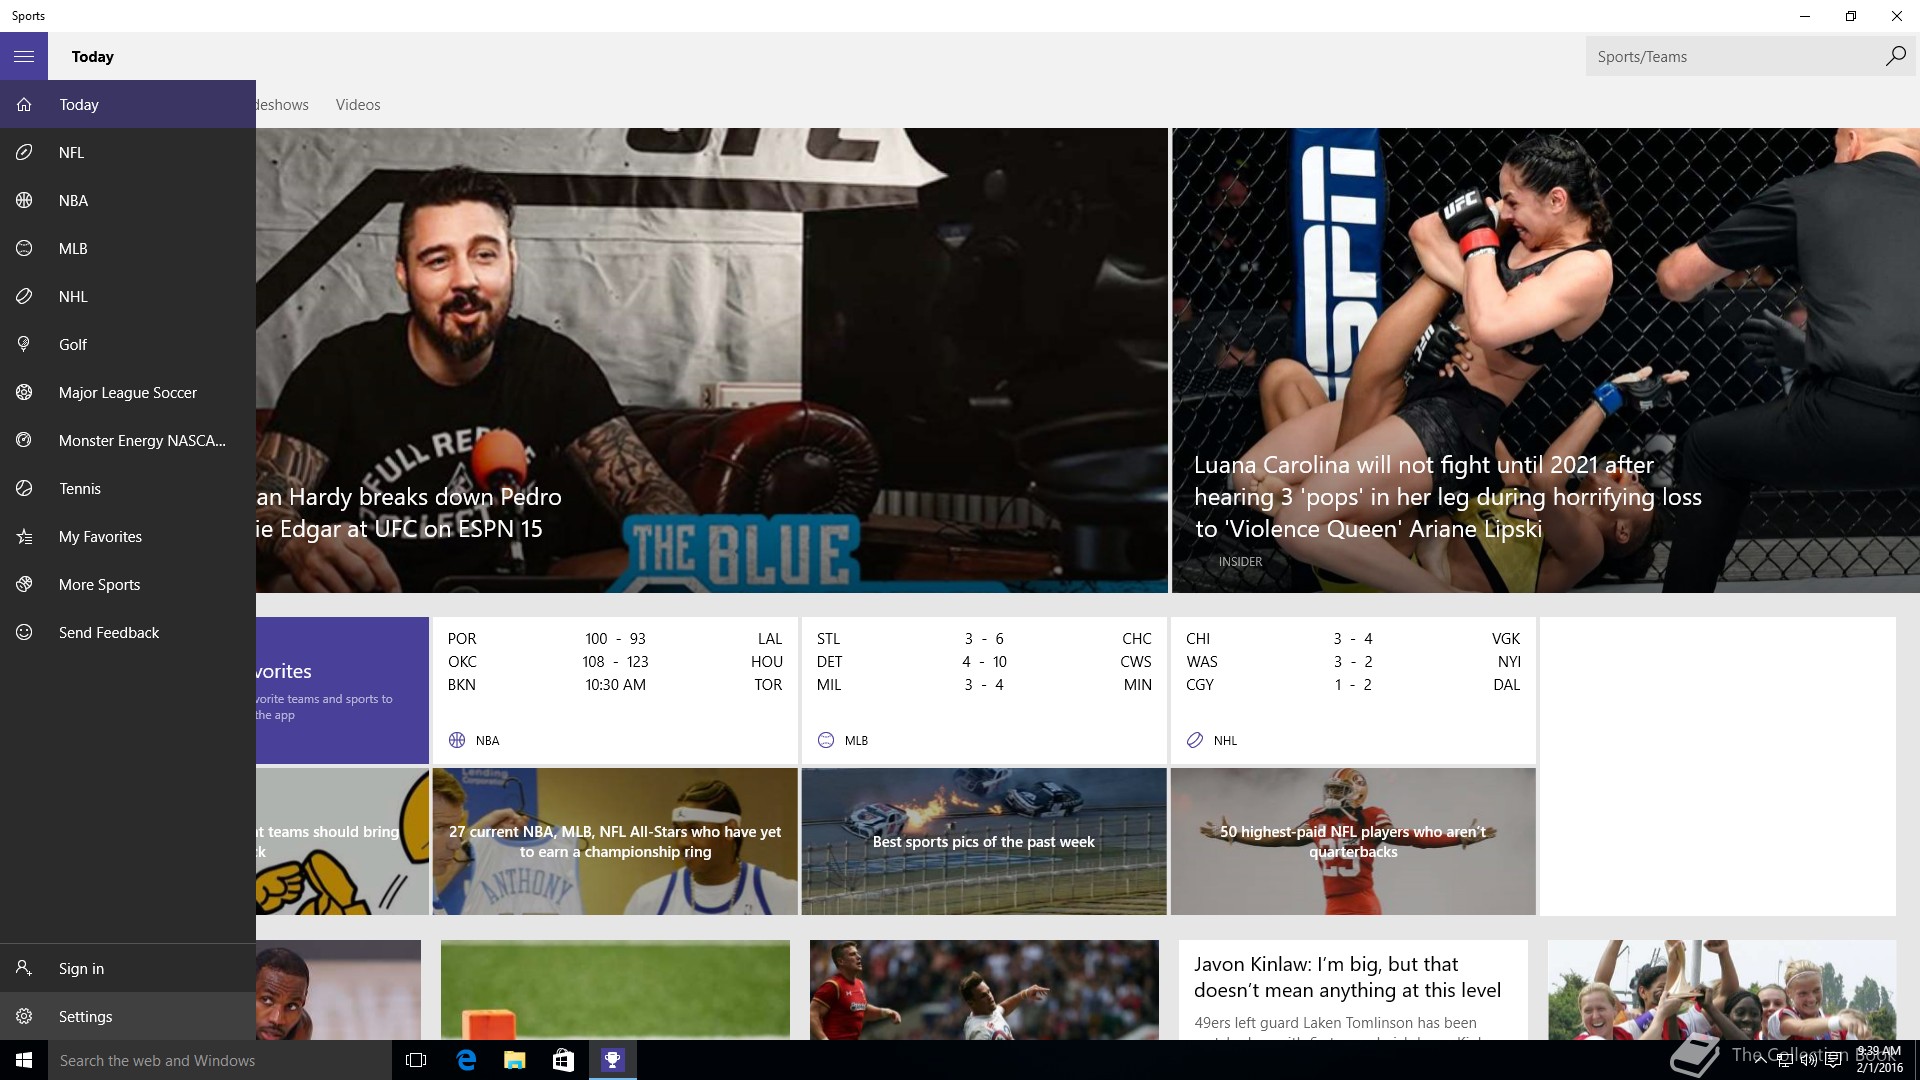Click the NASCAR racing icon

[24, 440]
